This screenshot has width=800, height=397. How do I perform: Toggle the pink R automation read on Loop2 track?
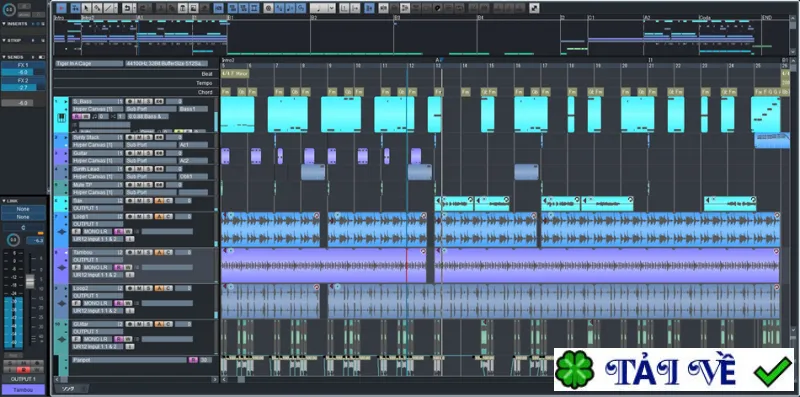pos(118,303)
